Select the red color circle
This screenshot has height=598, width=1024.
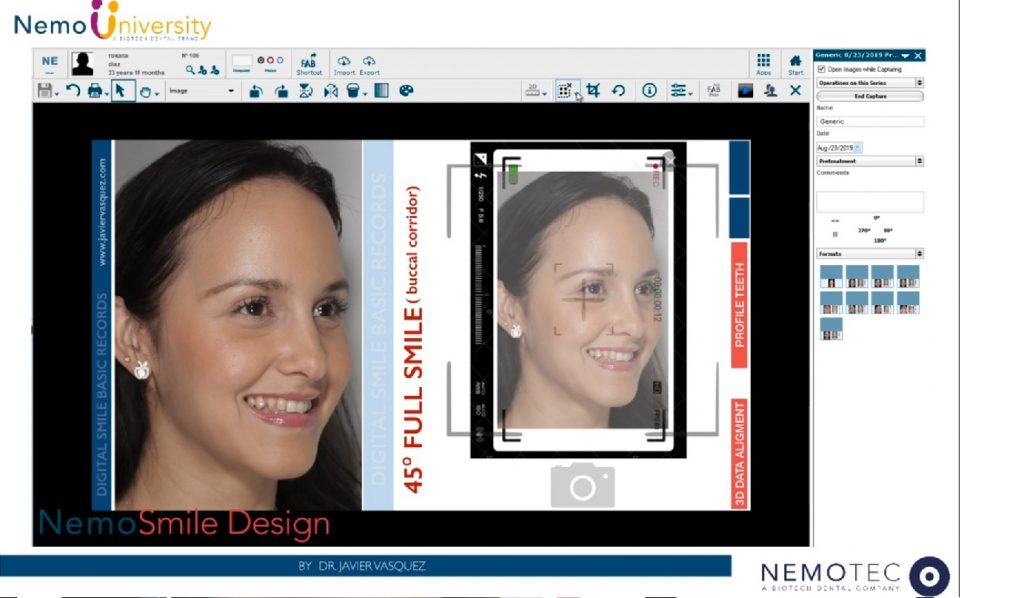[x=270, y=60]
